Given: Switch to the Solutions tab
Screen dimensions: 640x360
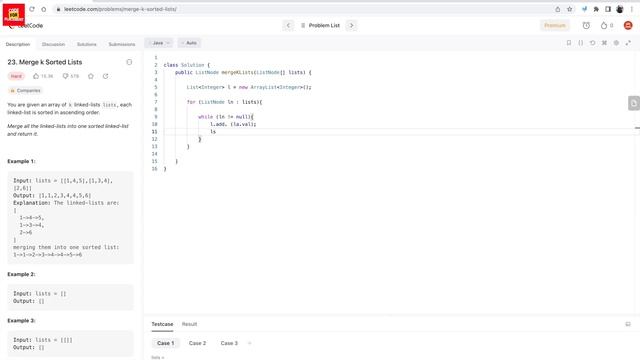Looking at the screenshot, I should (87, 44).
